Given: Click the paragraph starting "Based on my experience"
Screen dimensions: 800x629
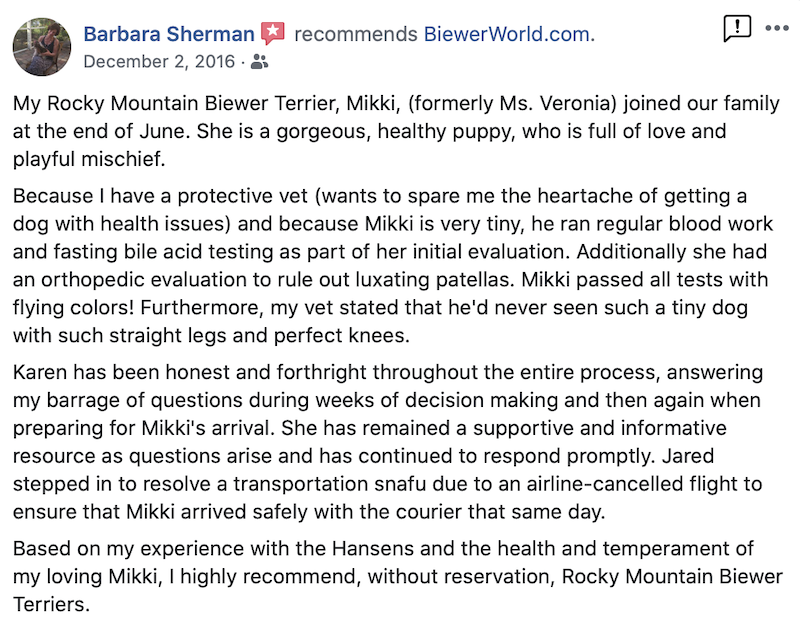Looking at the screenshot, I should pos(390,577).
